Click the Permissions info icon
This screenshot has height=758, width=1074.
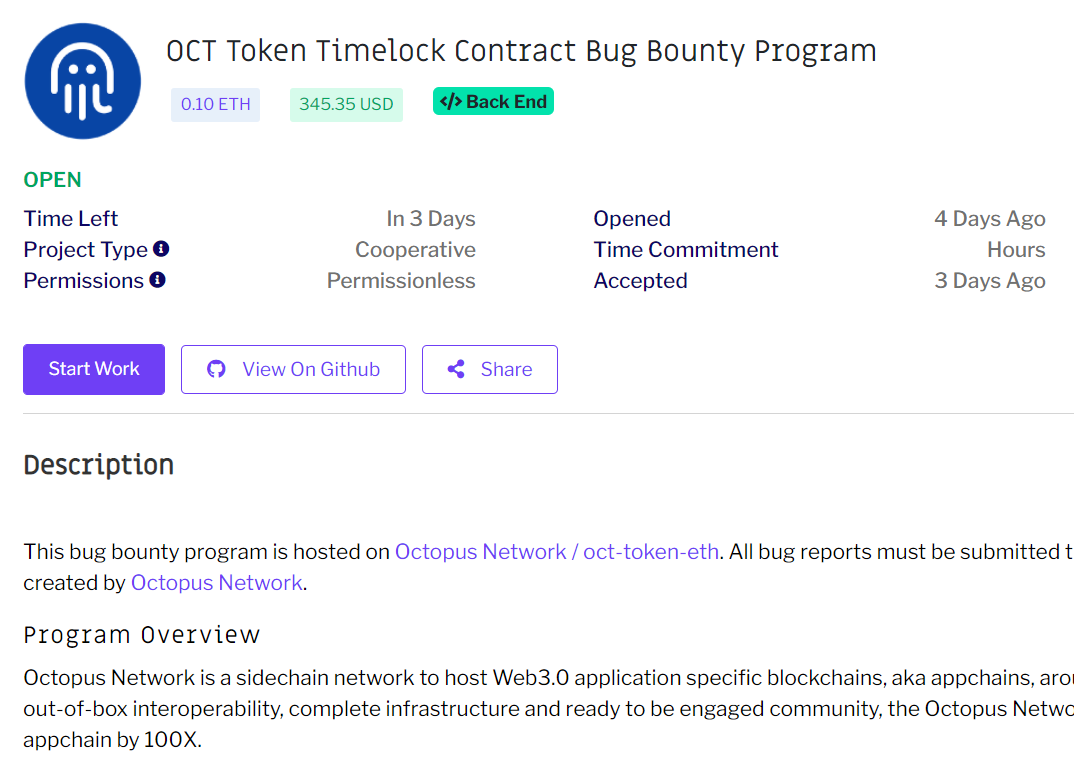[157, 280]
